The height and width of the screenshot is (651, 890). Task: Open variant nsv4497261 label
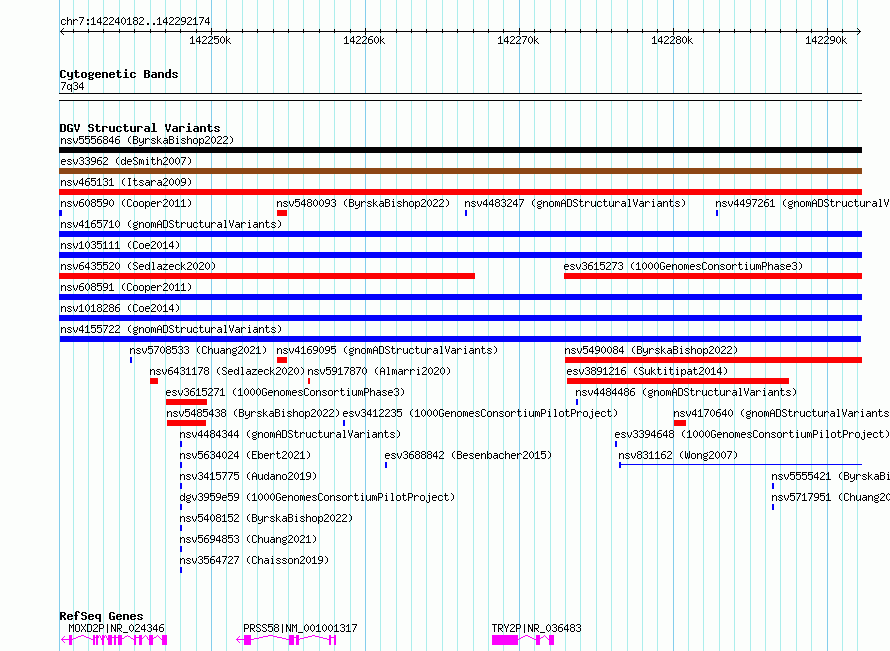coord(802,203)
